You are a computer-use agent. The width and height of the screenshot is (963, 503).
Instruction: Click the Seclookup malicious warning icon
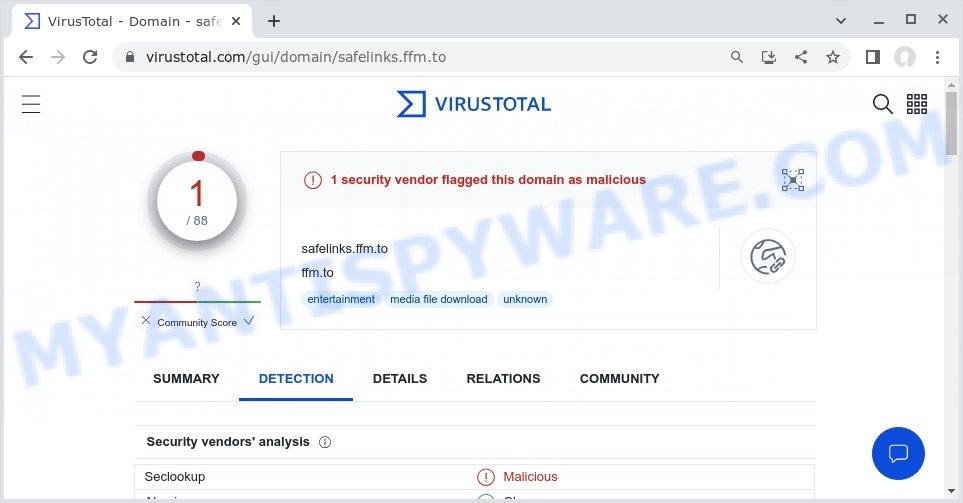(485, 477)
